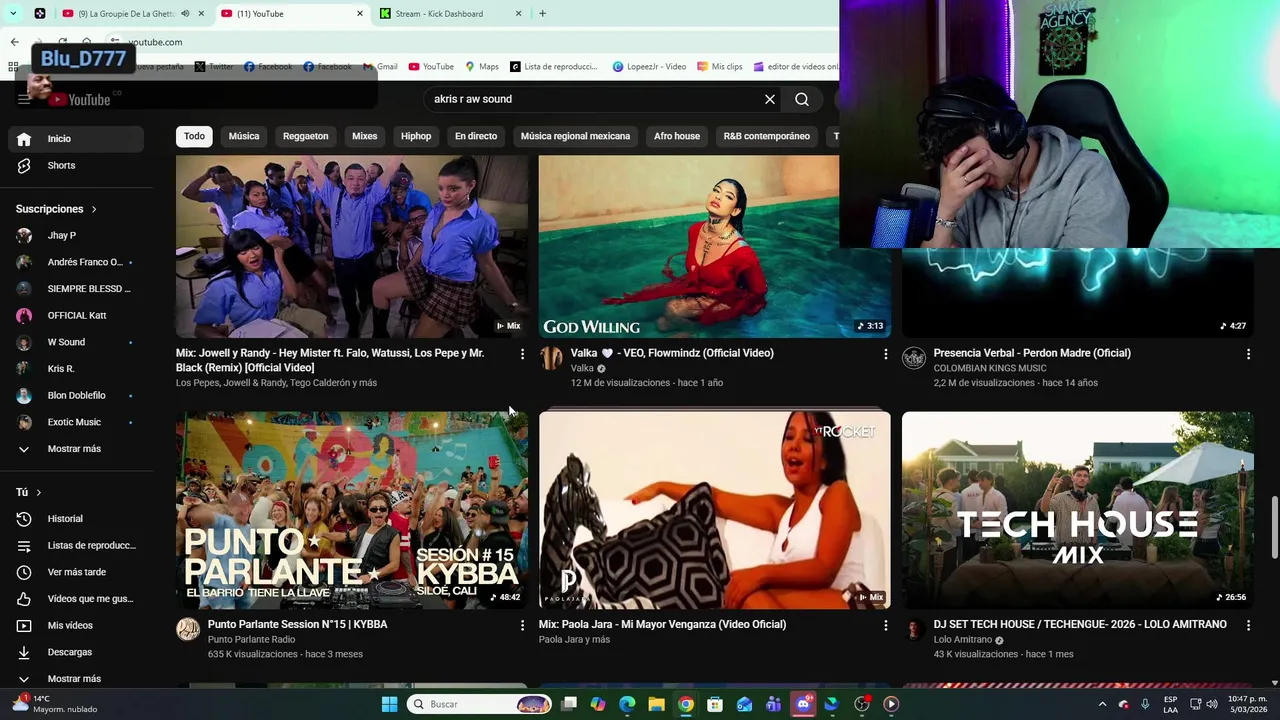Open the Descargas download icon
This screenshot has width=1280, height=720.
pos(24,652)
